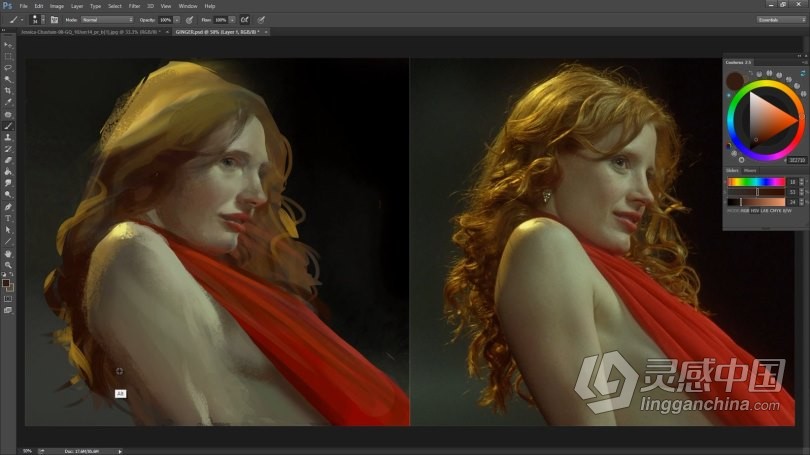Select the Eyedropper tool

pos(8,102)
